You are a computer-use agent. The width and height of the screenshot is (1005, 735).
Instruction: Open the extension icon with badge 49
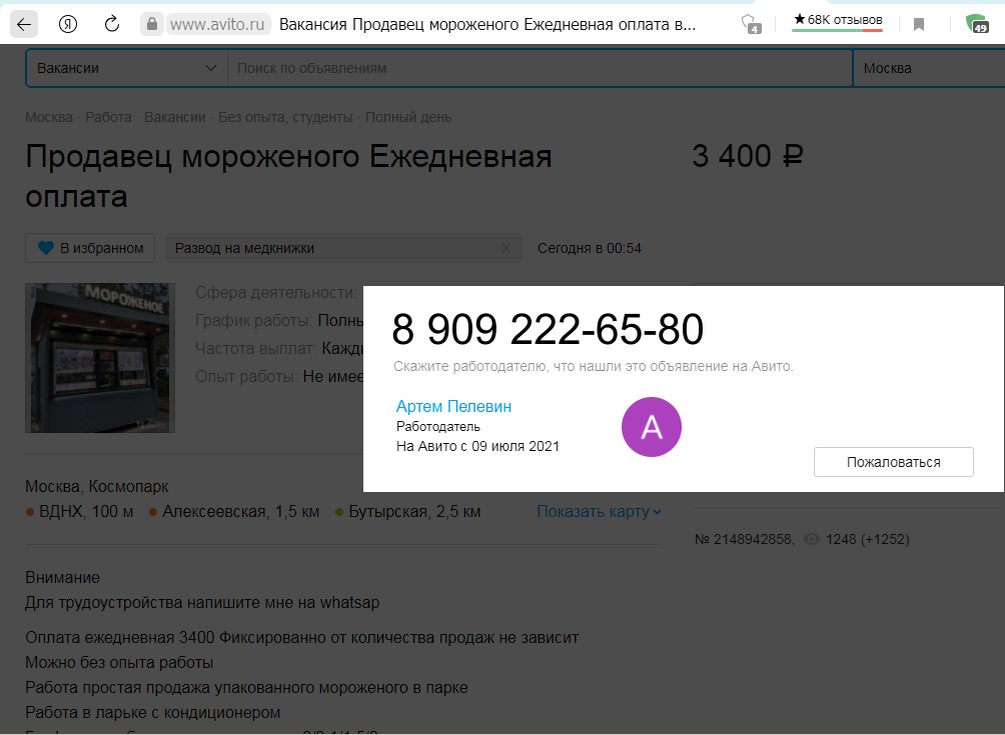pyautogui.click(x=977, y=24)
